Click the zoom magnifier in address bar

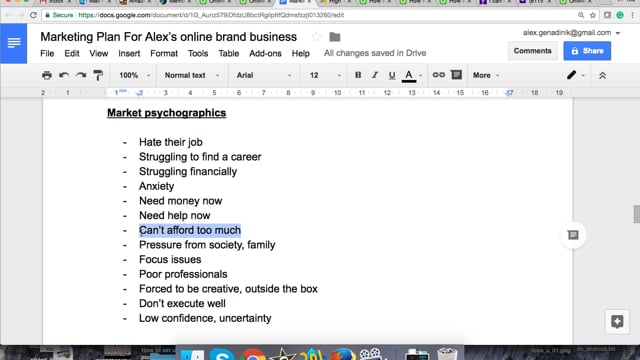point(581,15)
